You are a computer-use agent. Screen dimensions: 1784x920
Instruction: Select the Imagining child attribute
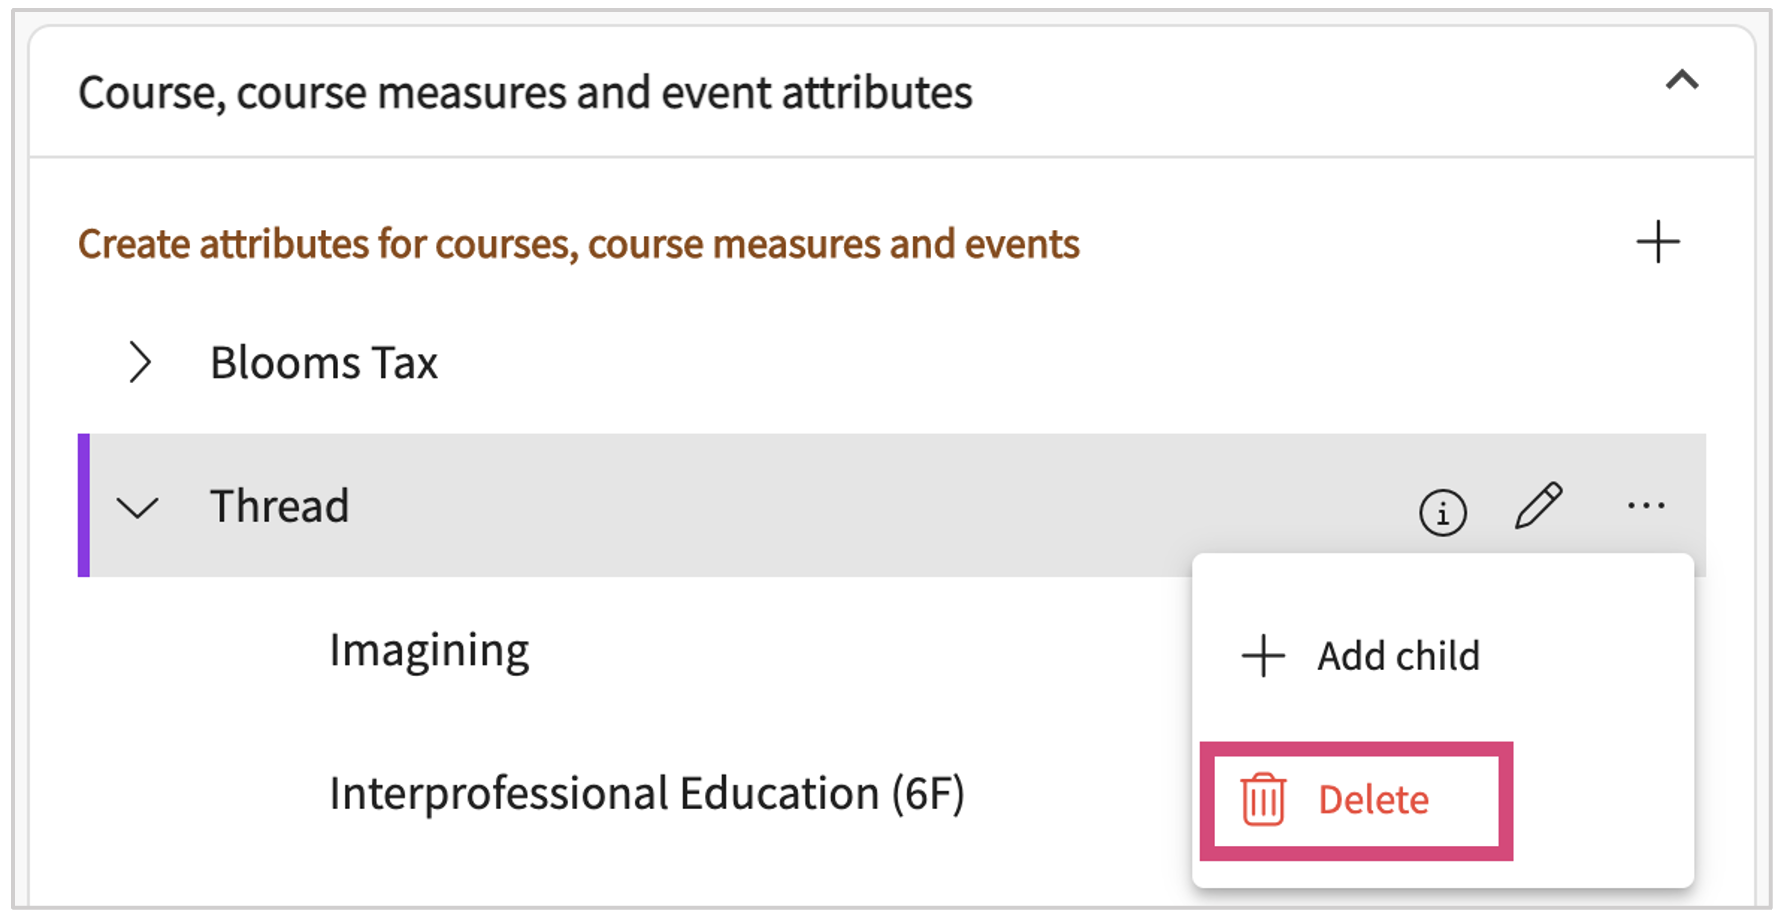pos(429,651)
